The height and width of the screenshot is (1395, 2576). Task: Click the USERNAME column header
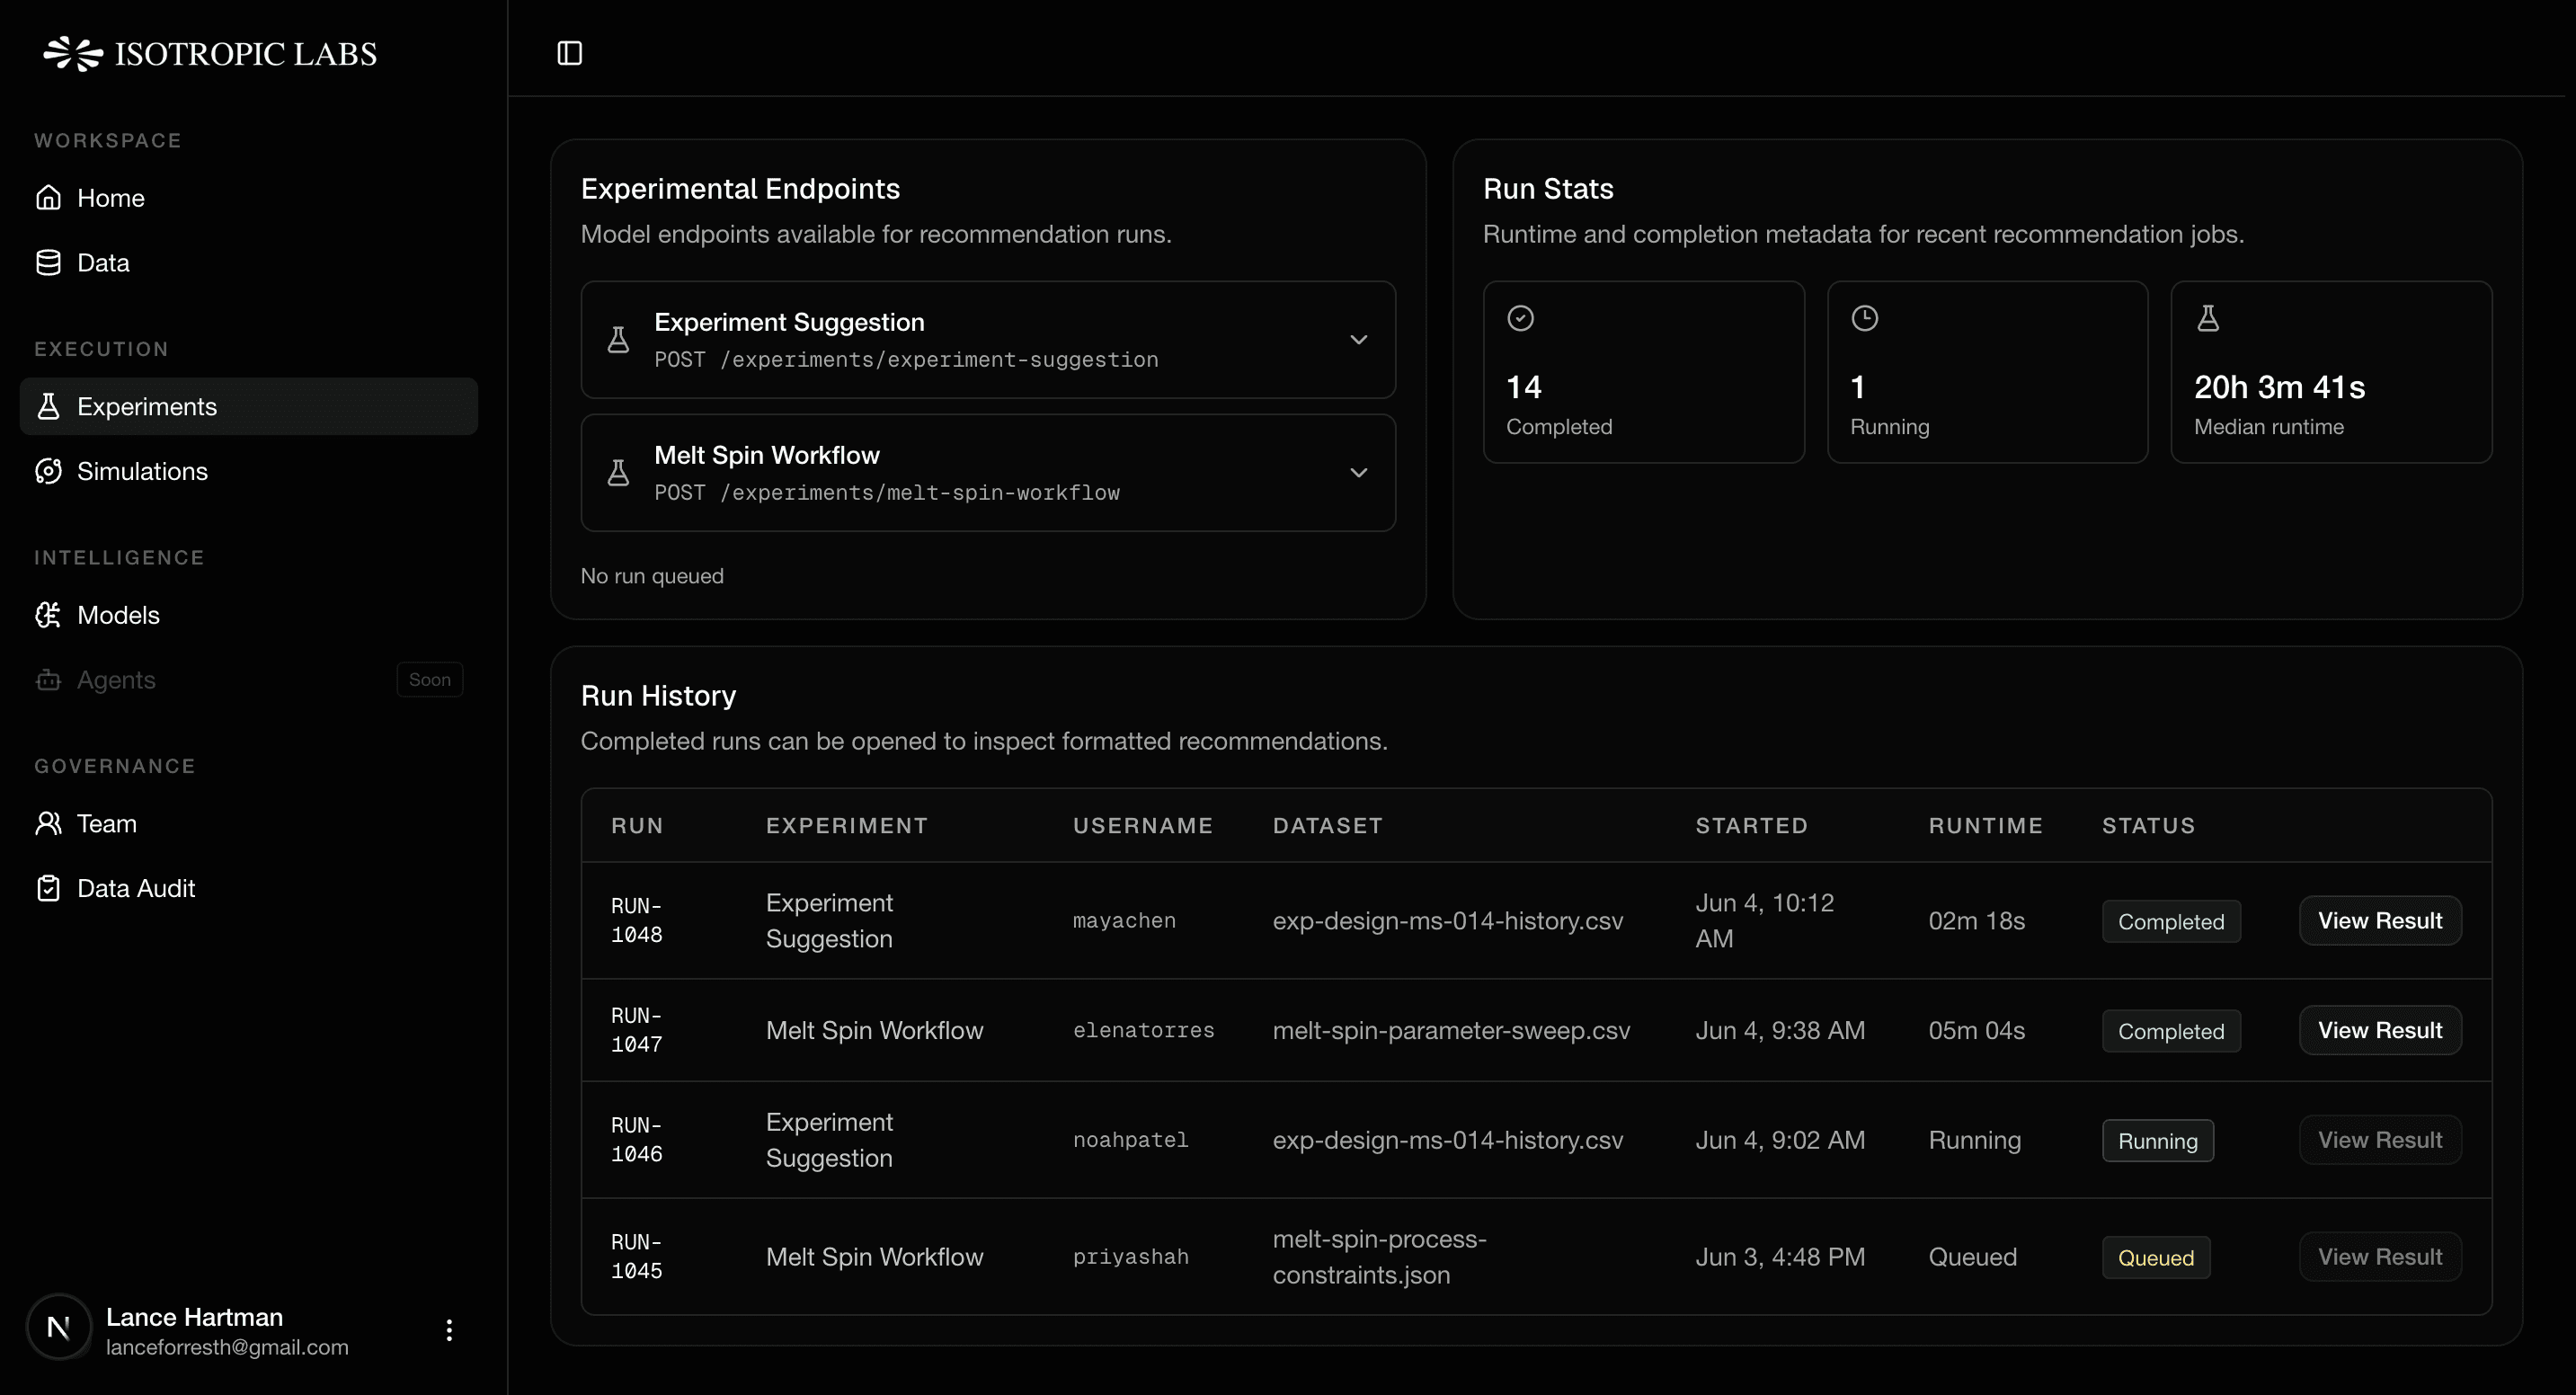1143,826
